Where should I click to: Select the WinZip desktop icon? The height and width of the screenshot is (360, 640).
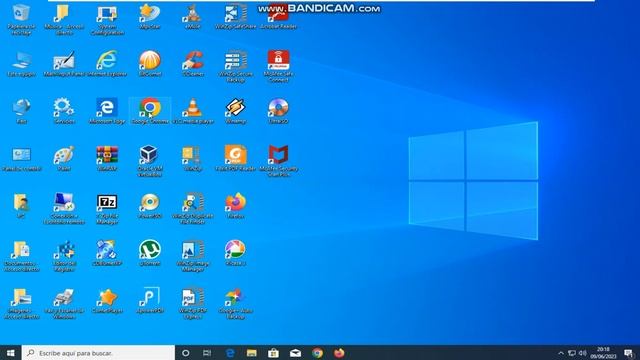pyautogui.click(x=193, y=158)
